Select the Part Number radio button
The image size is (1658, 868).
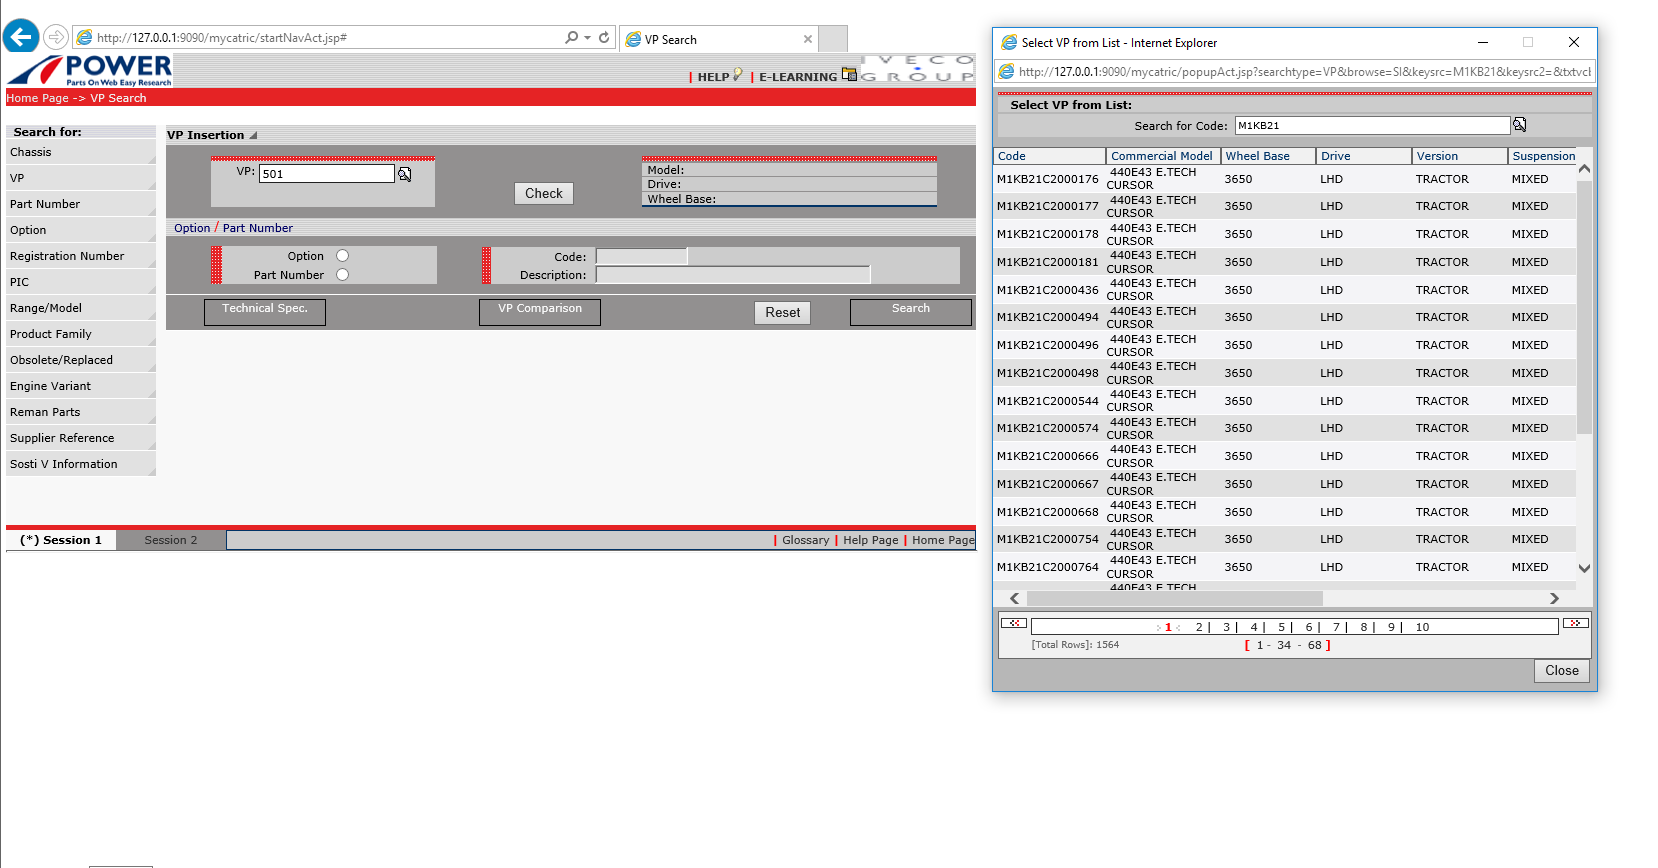[x=342, y=275]
